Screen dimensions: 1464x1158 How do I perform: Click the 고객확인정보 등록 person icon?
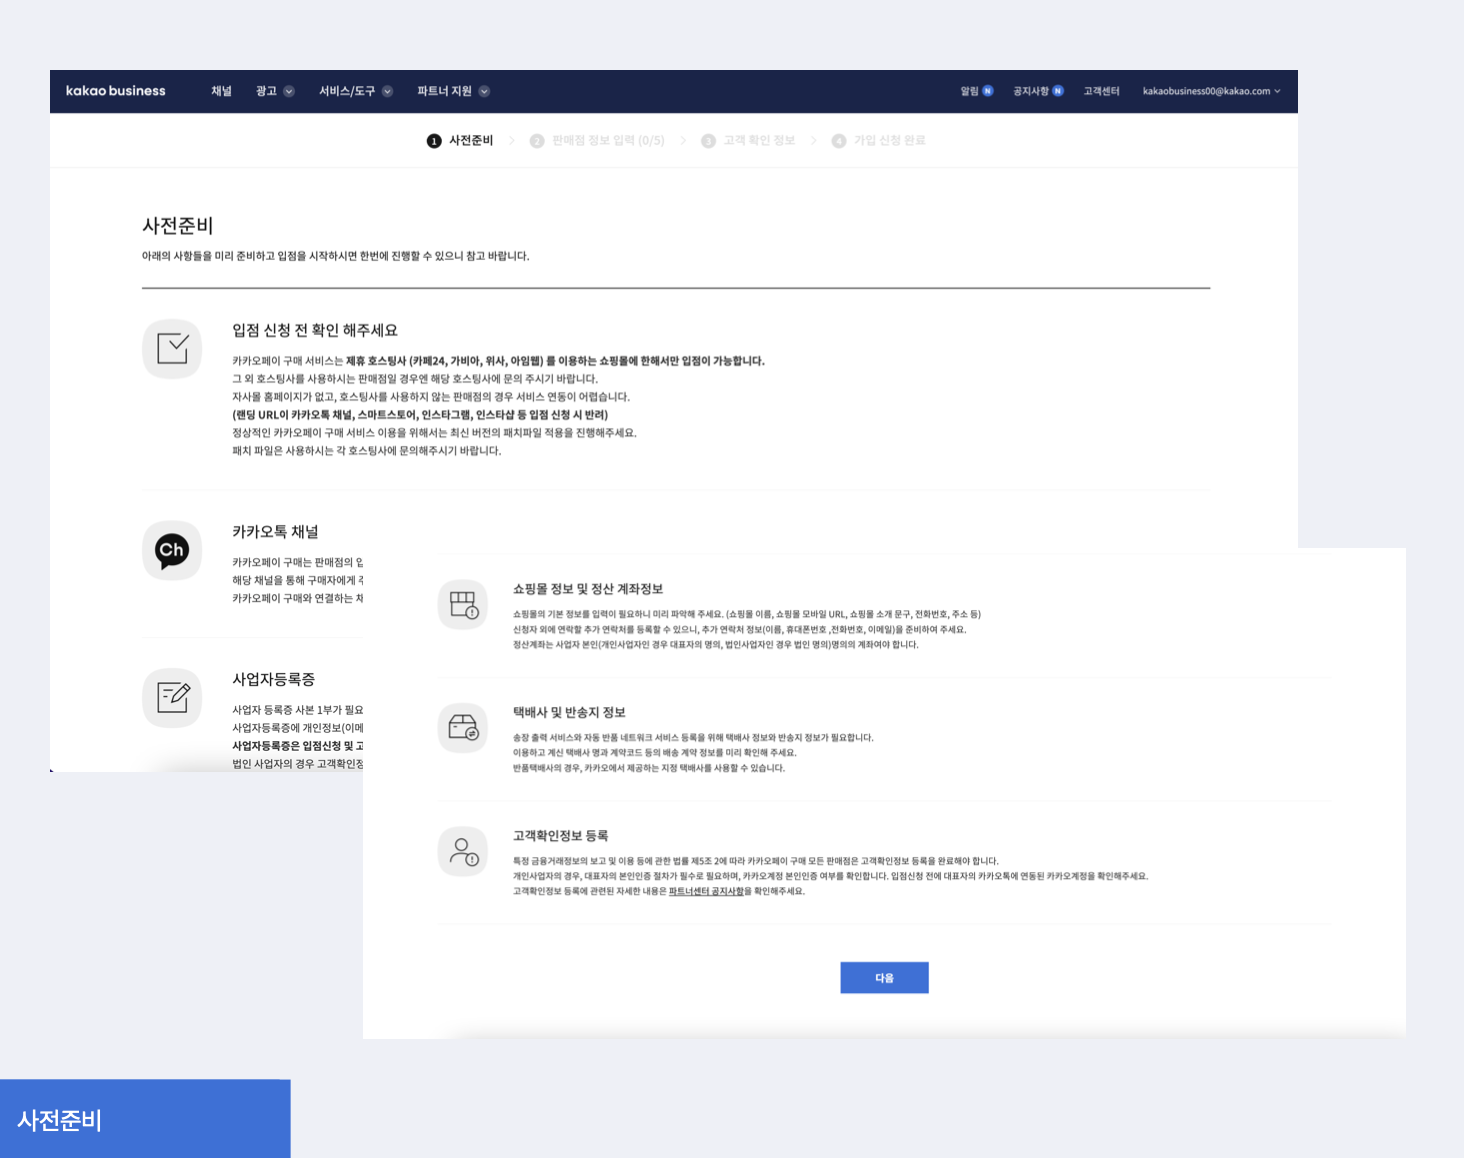[463, 851]
